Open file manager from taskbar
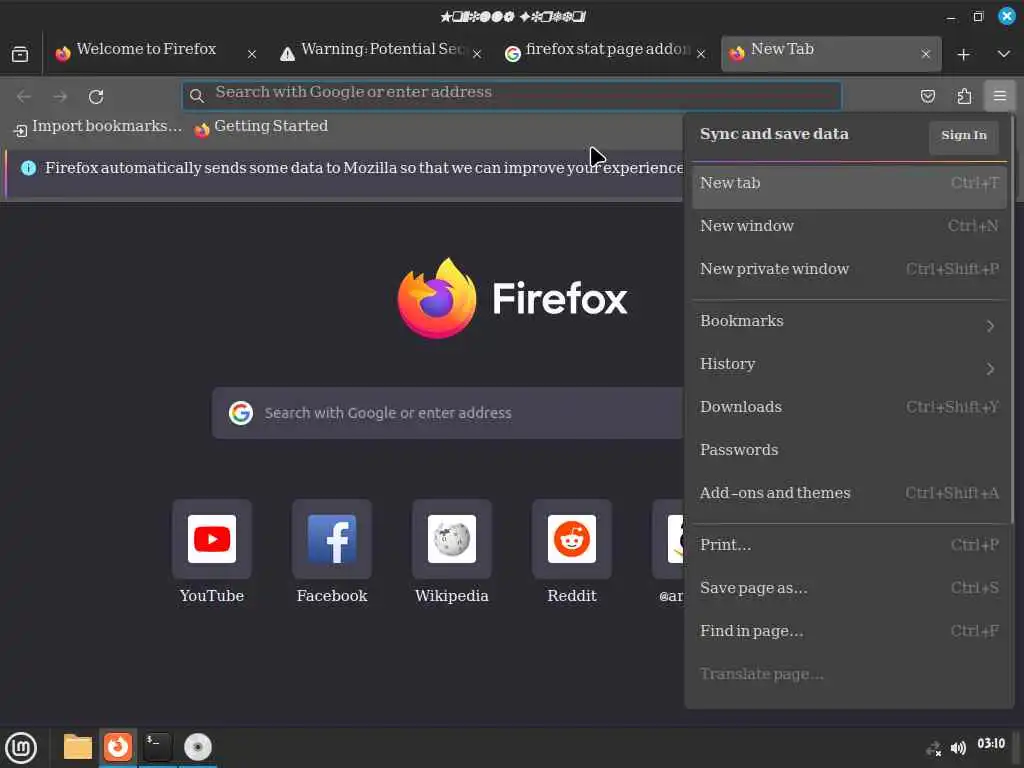The height and width of the screenshot is (768, 1024). (x=78, y=748)
